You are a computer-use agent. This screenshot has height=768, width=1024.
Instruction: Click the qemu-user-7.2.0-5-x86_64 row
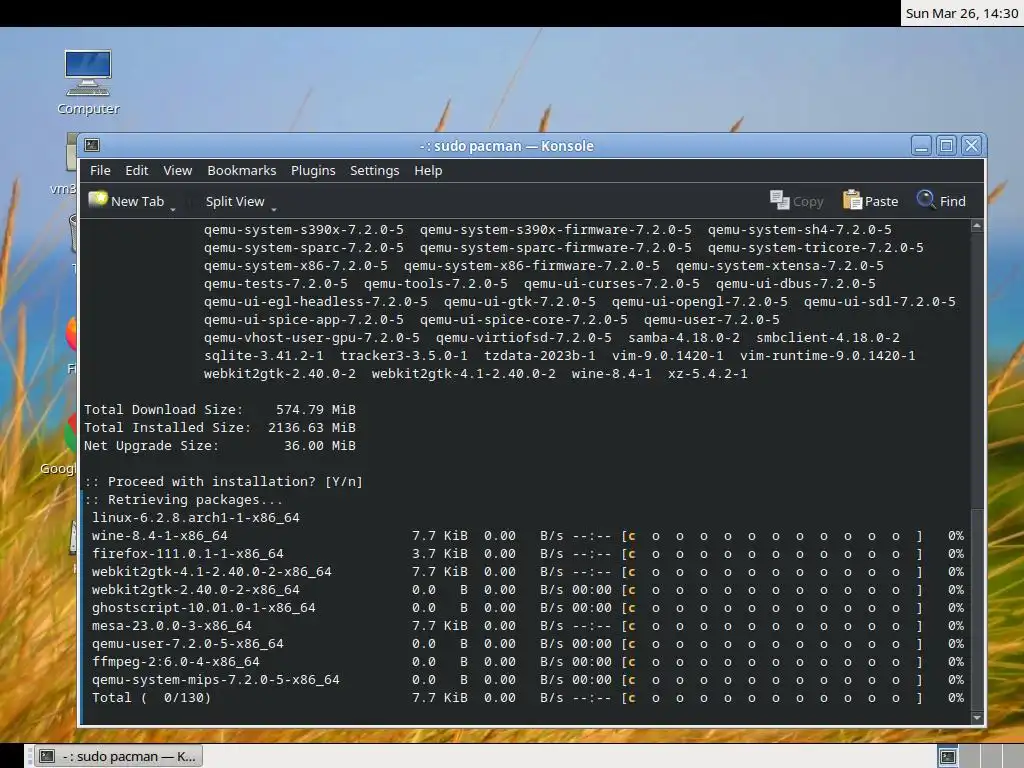pyautogui.click(x=528, y=644)
